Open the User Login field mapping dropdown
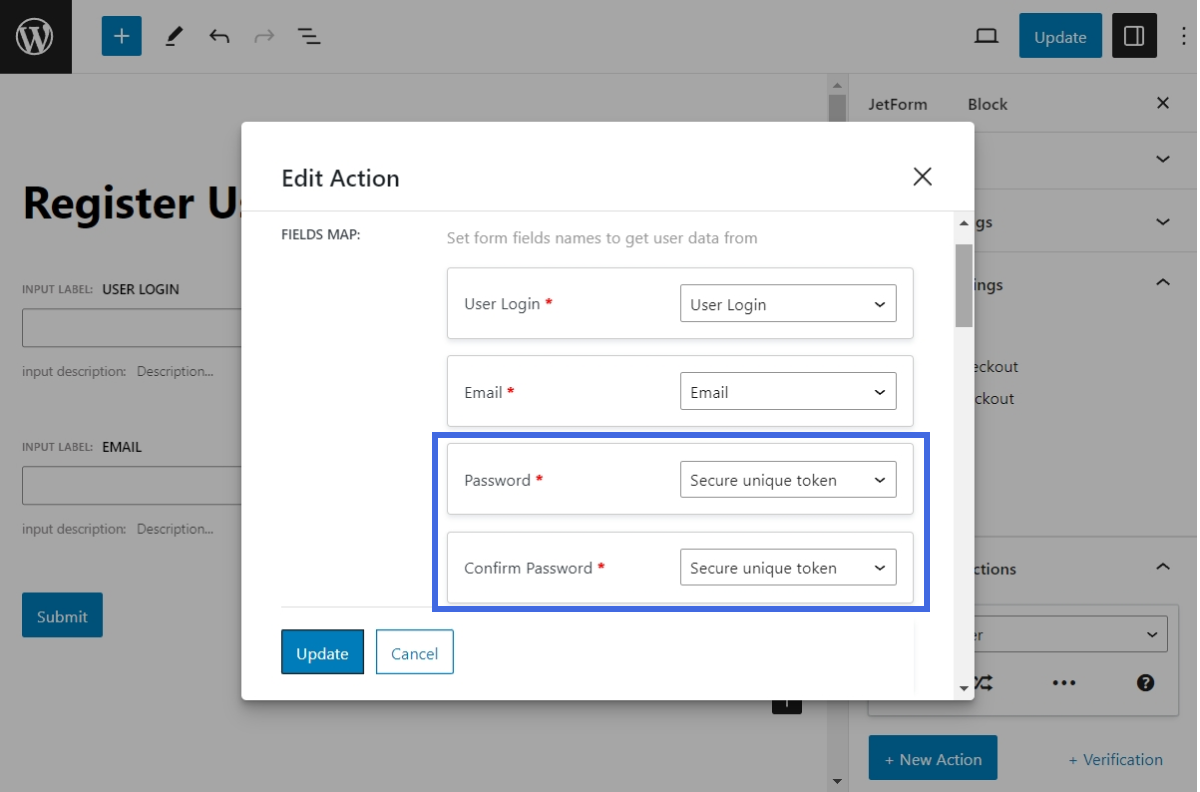Viewport: 1200px width, 792px height. coord(788,303)
